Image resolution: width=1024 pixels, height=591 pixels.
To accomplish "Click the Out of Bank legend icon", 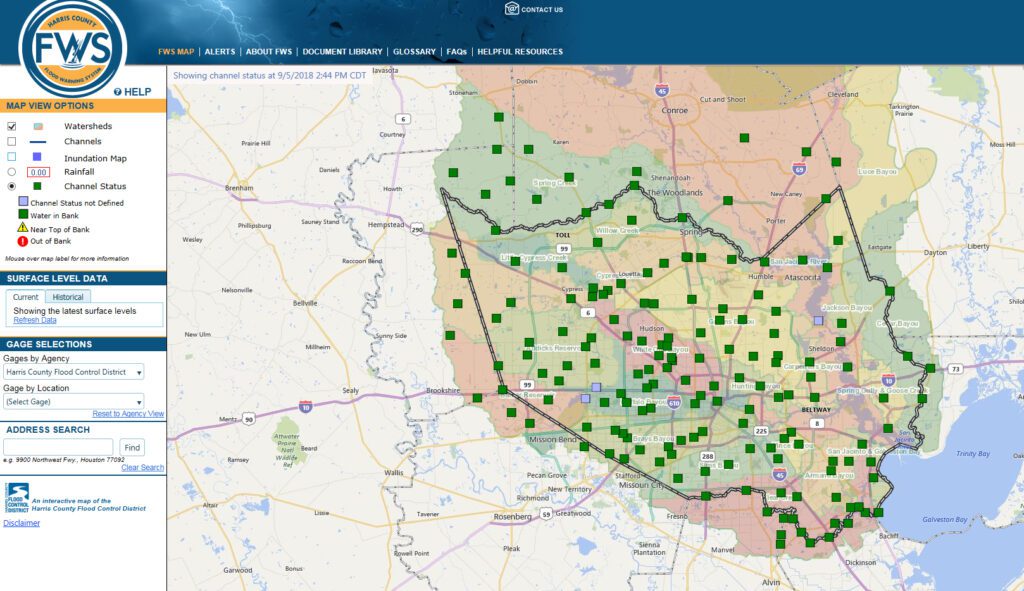I will tap(21, 239).
